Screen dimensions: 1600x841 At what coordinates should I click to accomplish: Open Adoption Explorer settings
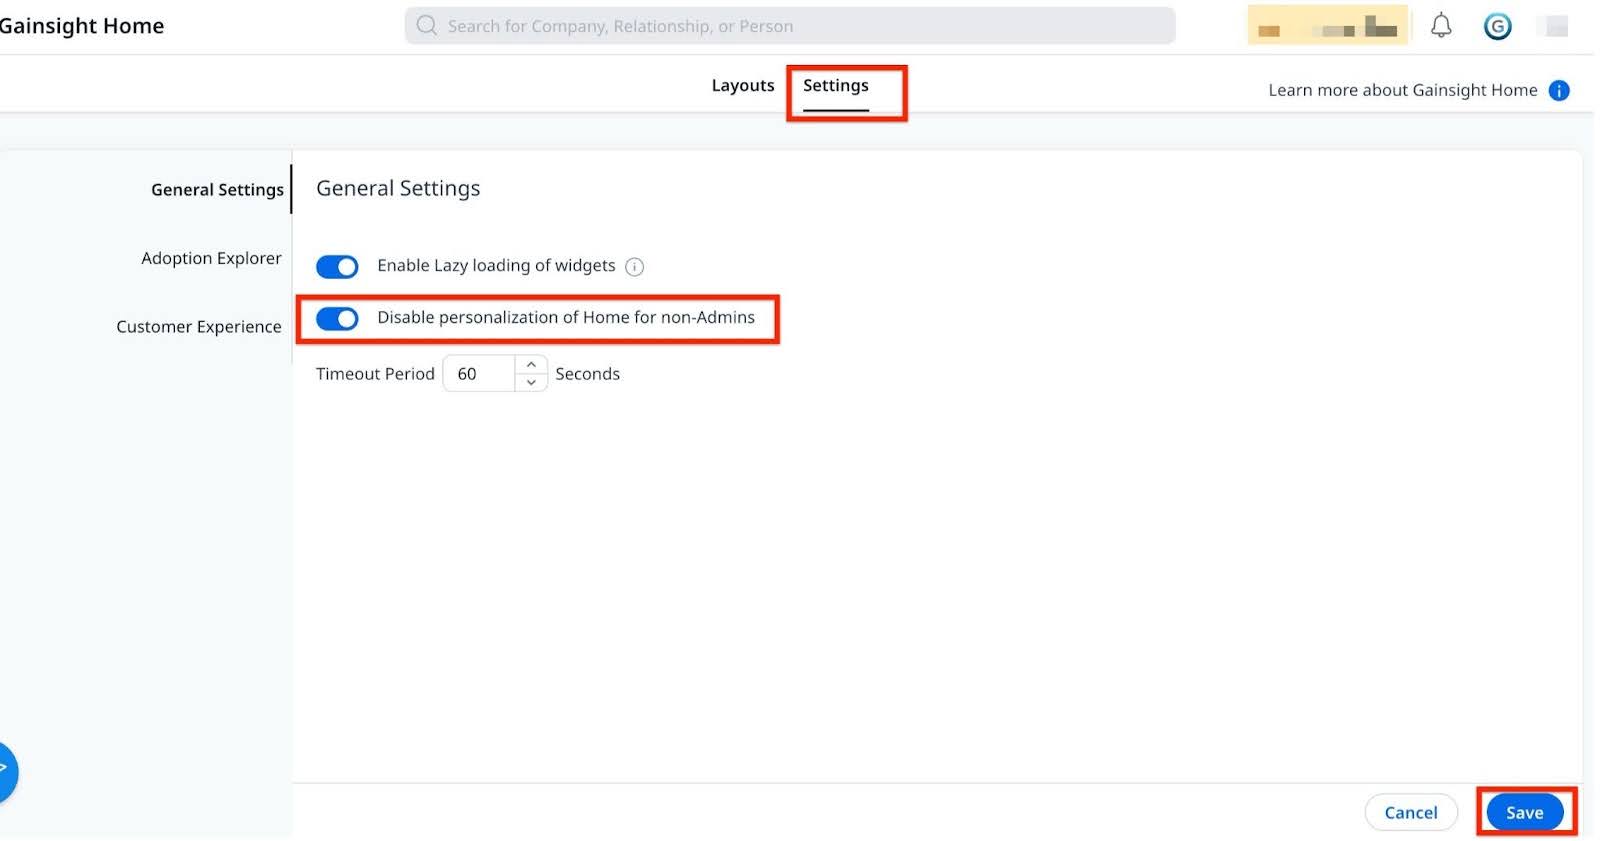211,257
